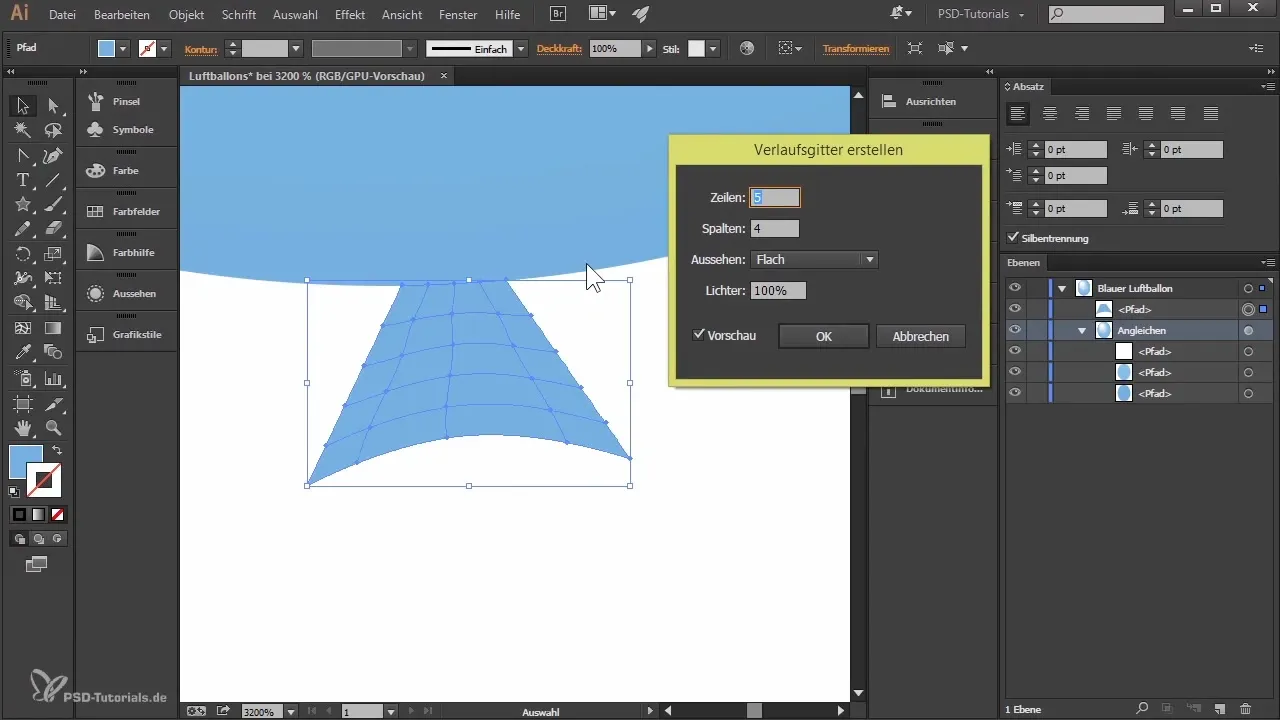Select the Artboard tool
The width and height of the screenshot is (1280, 720).
(22, 403)
